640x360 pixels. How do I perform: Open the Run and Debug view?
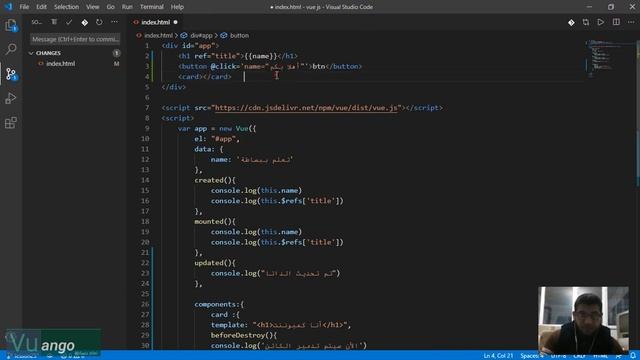pyautogui.click(x=11, y=98)
